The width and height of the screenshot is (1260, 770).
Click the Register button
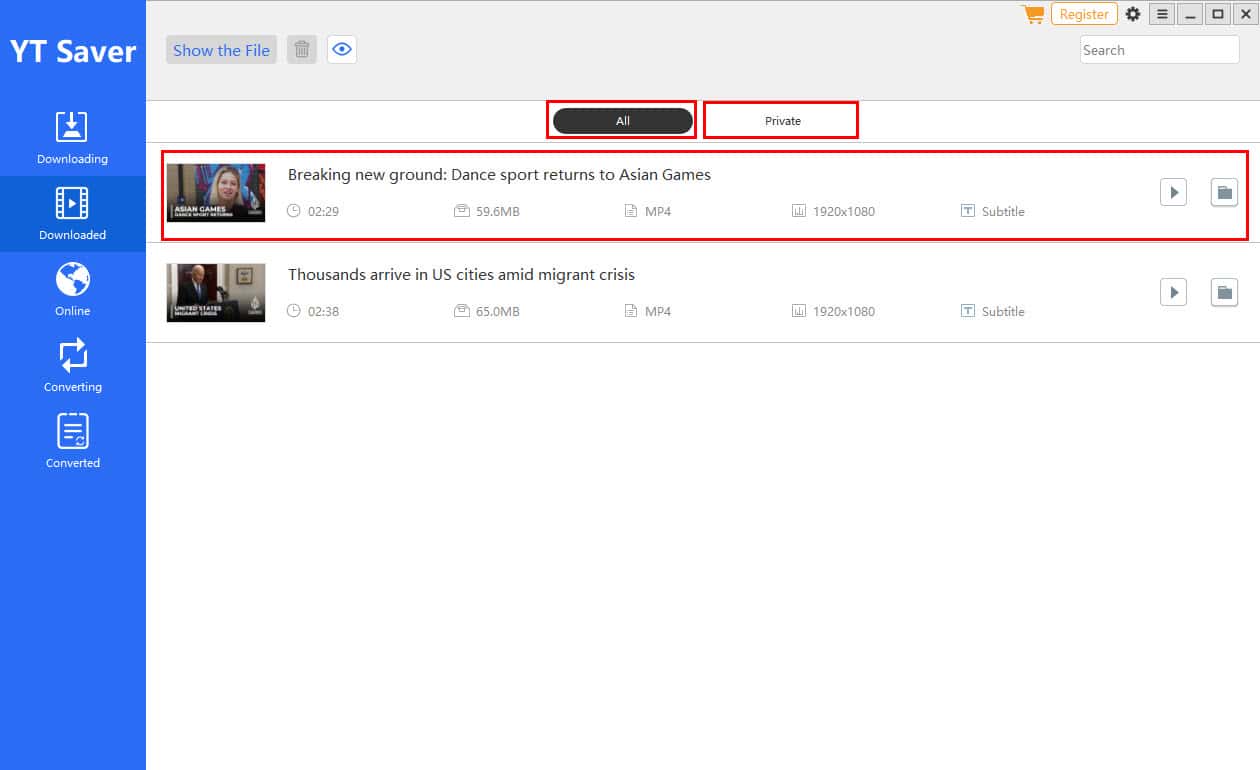point(1084,14)
